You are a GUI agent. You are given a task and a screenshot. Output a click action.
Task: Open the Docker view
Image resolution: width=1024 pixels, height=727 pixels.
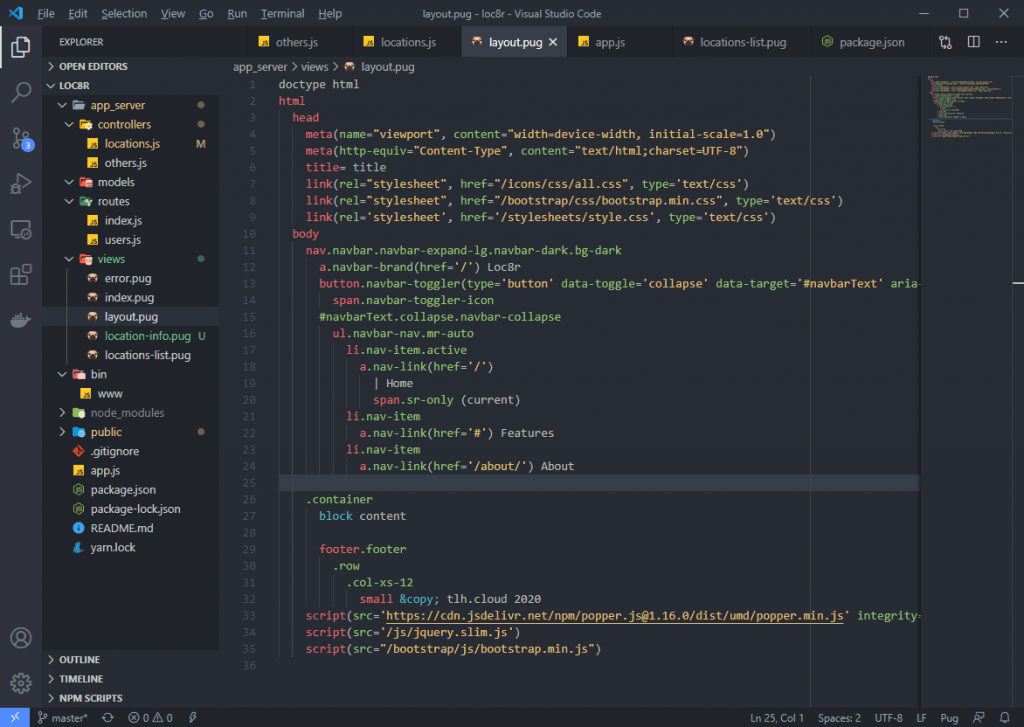point(21,320)
